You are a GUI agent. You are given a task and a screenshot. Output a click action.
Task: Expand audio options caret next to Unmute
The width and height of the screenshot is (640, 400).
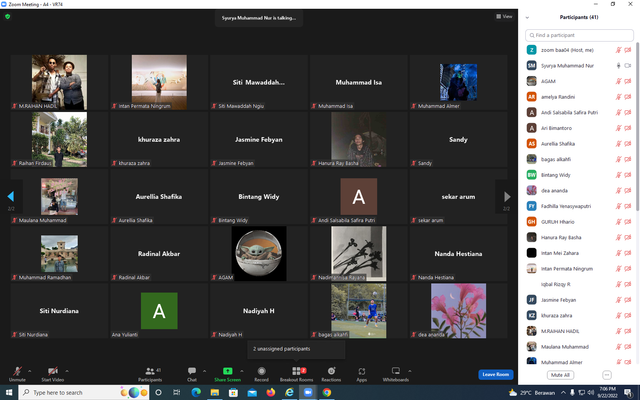point(29,371)
